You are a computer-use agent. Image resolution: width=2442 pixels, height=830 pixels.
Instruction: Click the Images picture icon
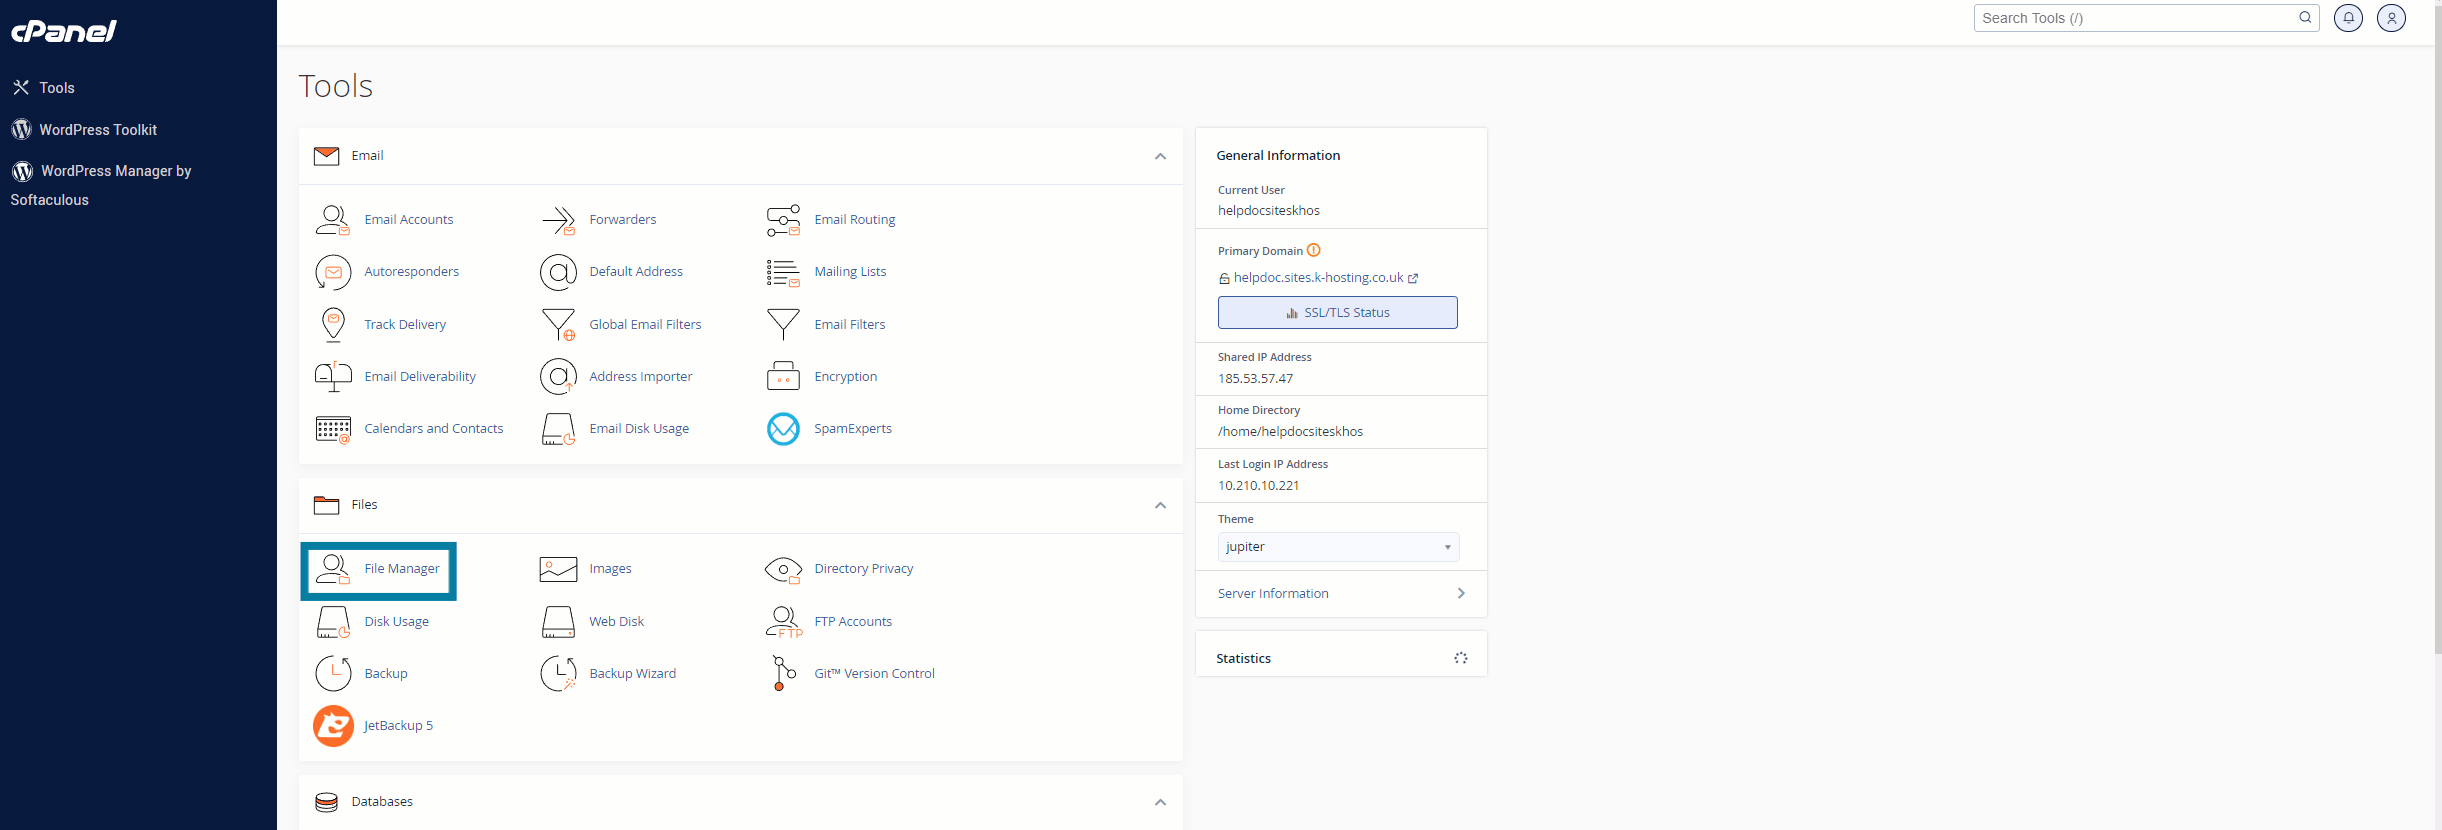pos(558,568)
